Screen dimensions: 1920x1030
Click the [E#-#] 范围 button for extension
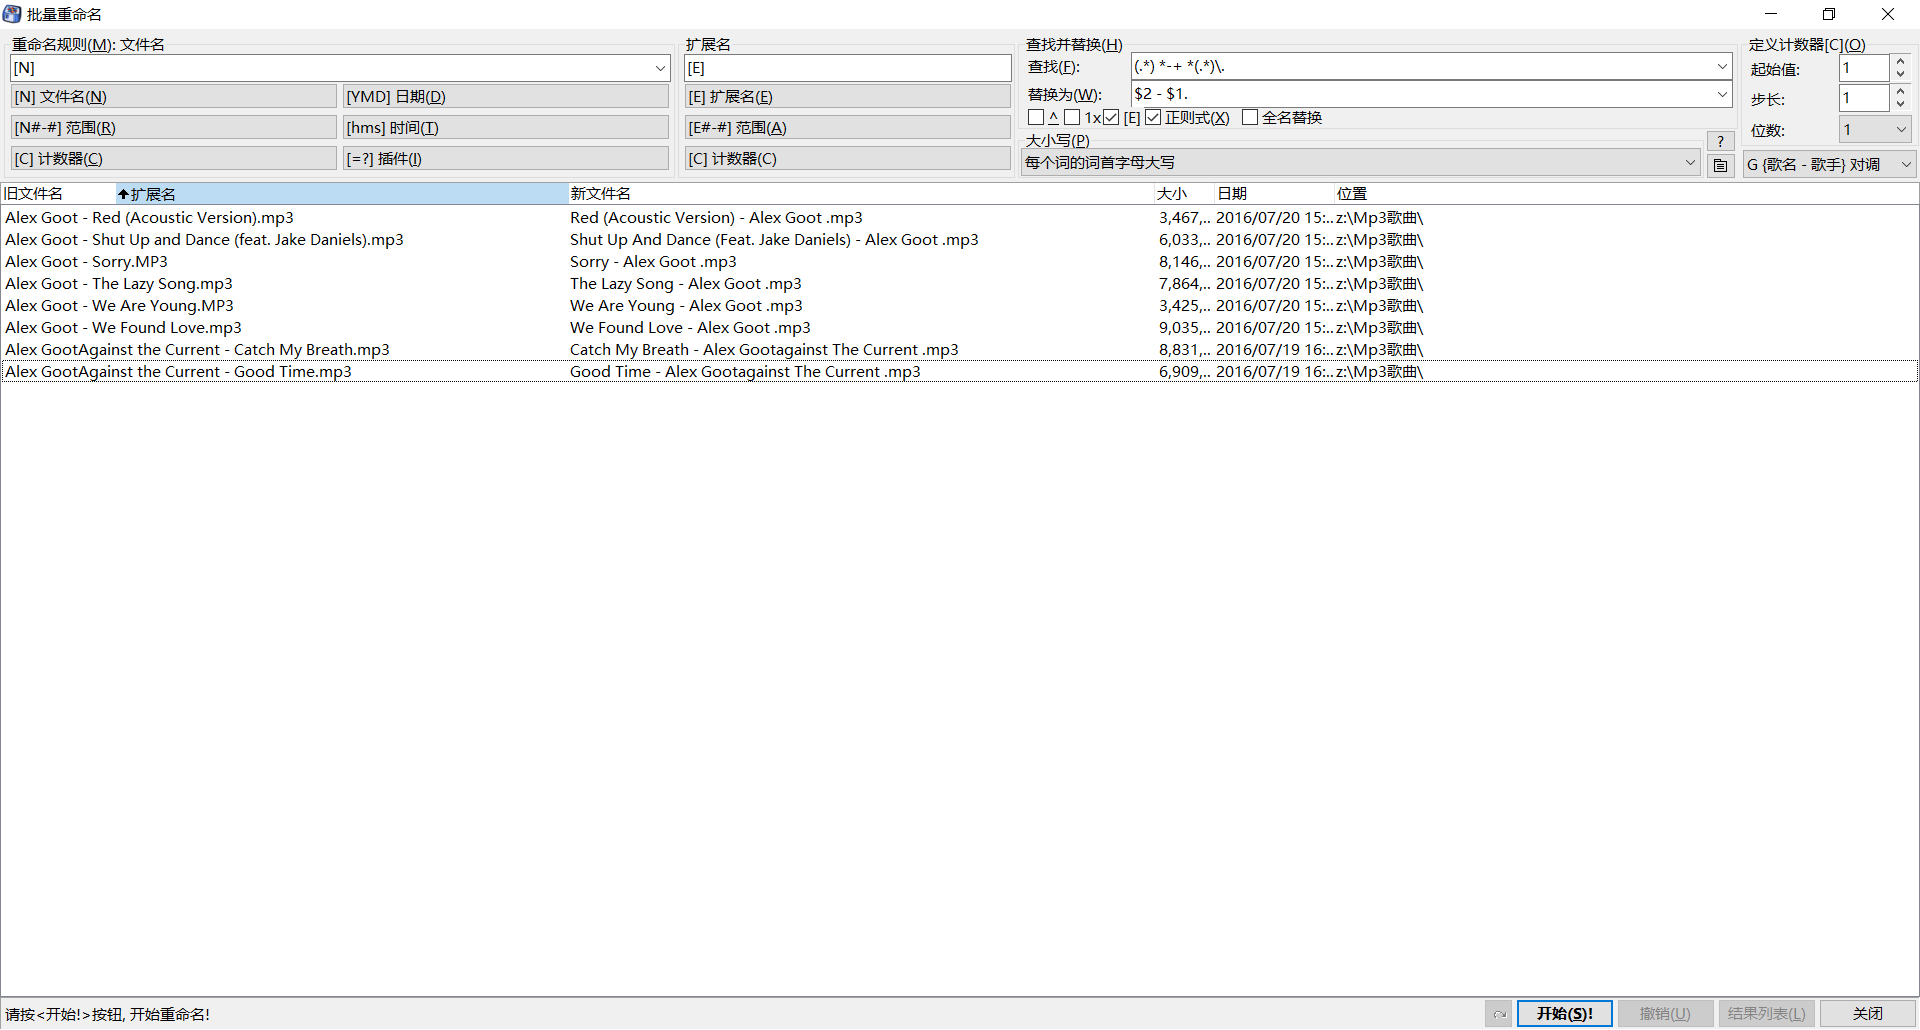pos(848,128)
